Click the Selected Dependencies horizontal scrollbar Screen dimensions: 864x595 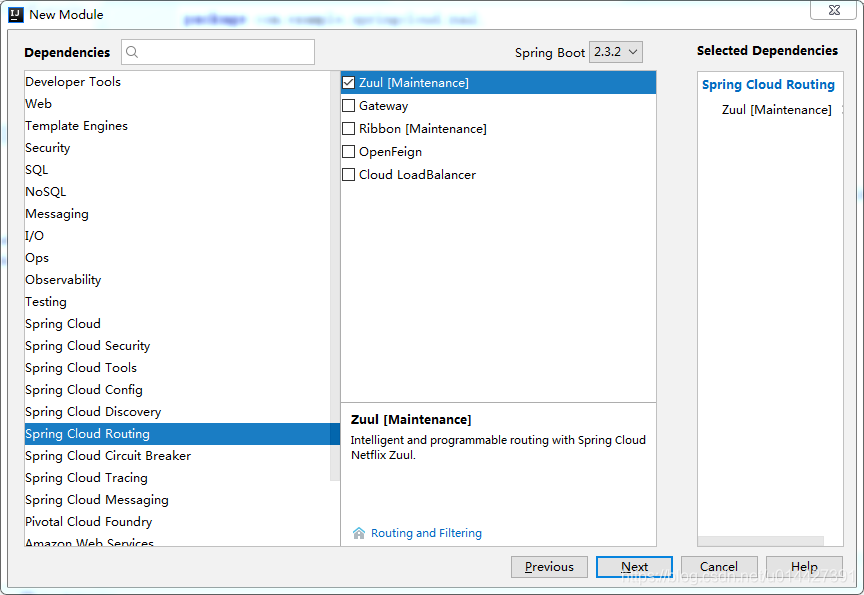point(761,541)
